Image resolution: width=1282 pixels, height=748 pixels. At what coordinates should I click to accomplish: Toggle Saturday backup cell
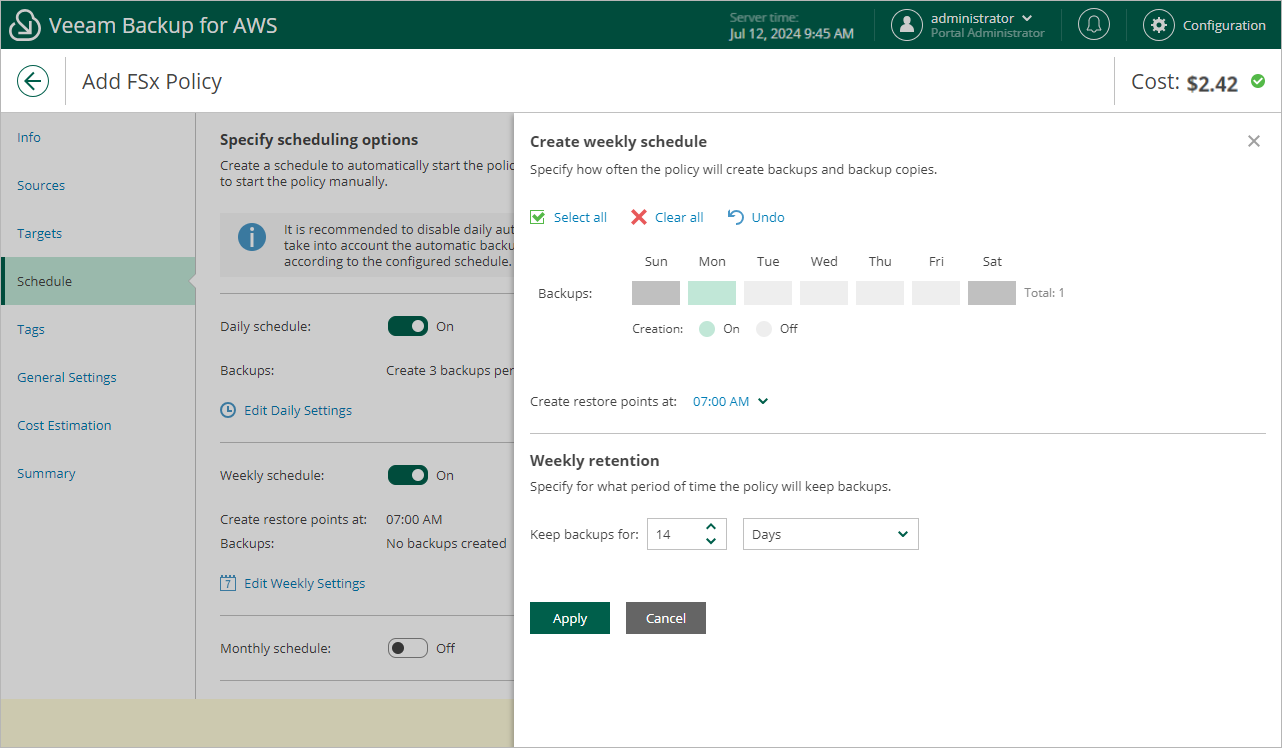(x=992, y=293)
